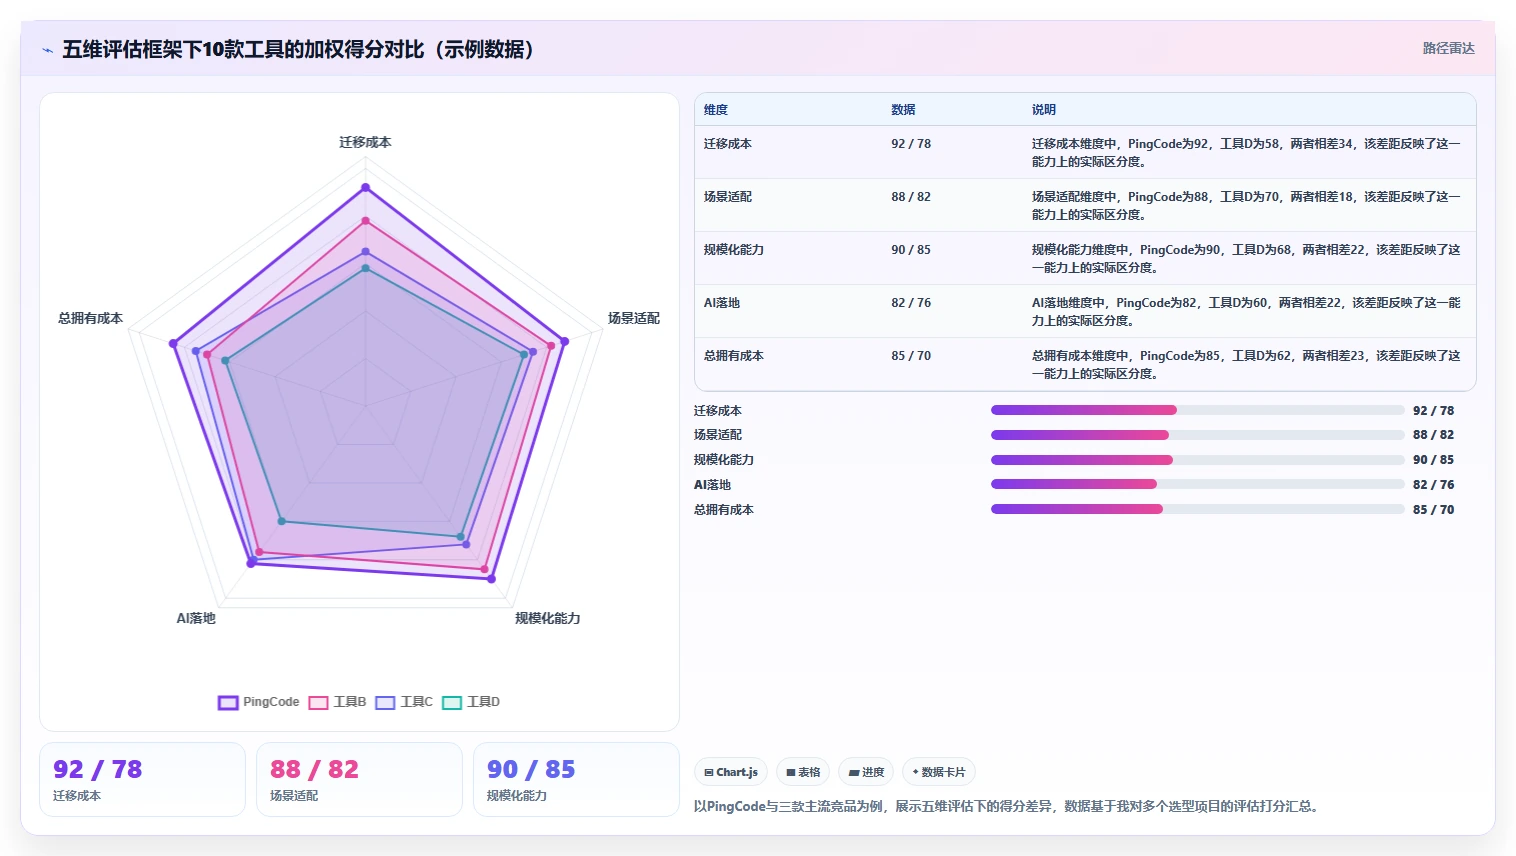Viewport: 1516px width, 856px height.
Task: Select the 数据 column header
Action: coord(903,110)
